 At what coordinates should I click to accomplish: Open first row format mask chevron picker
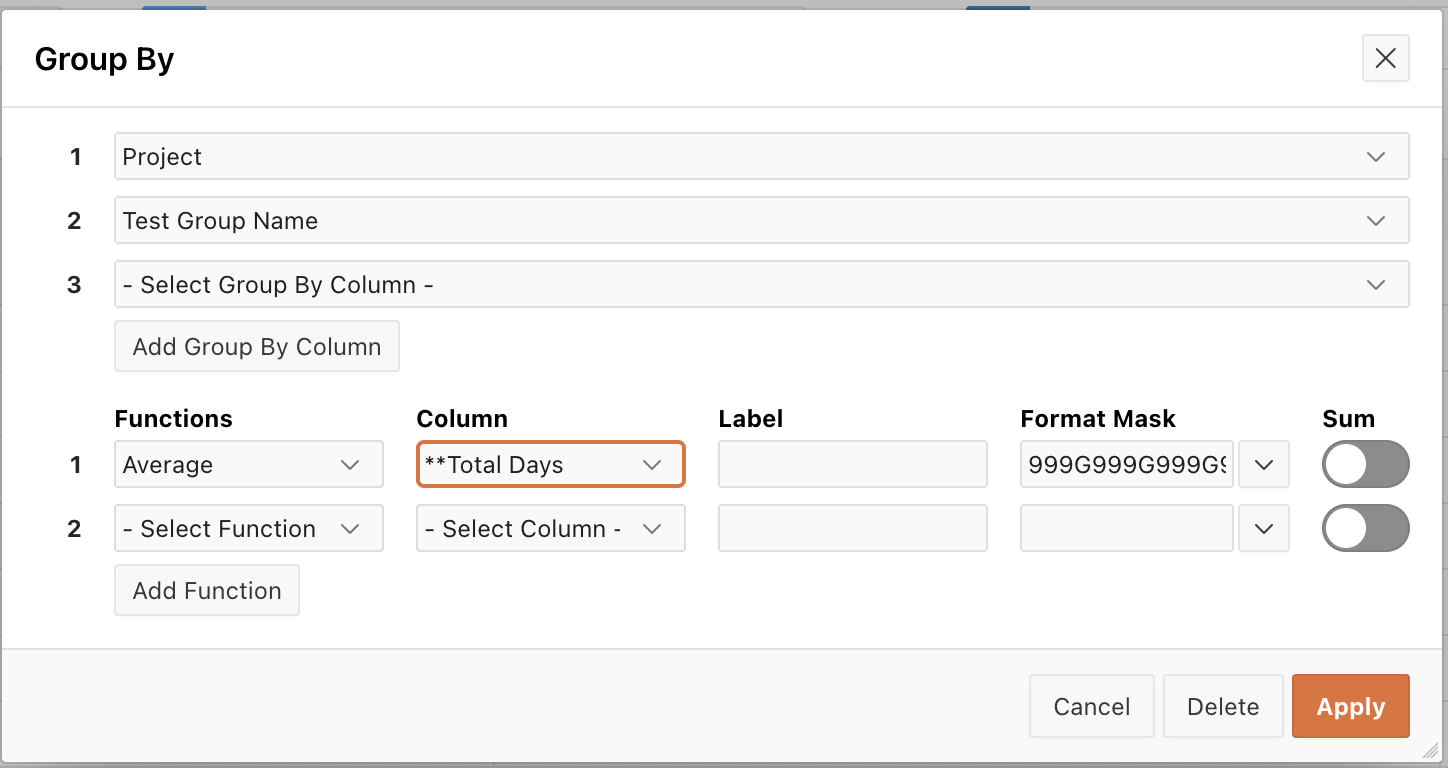pos(1264,465)
